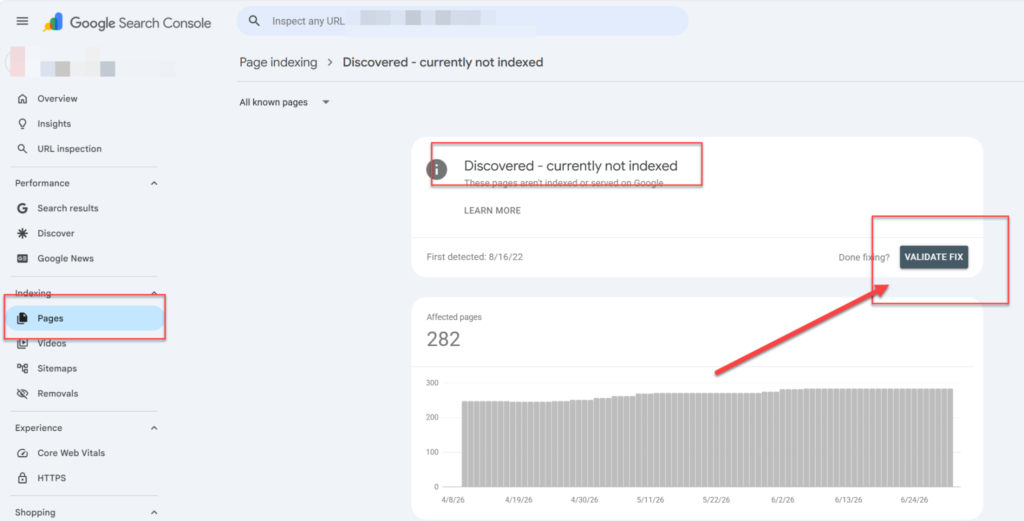This screenshot has height=521, width=1024.
Task: Click the Google Search Console logo
Action: pos(127,22)
